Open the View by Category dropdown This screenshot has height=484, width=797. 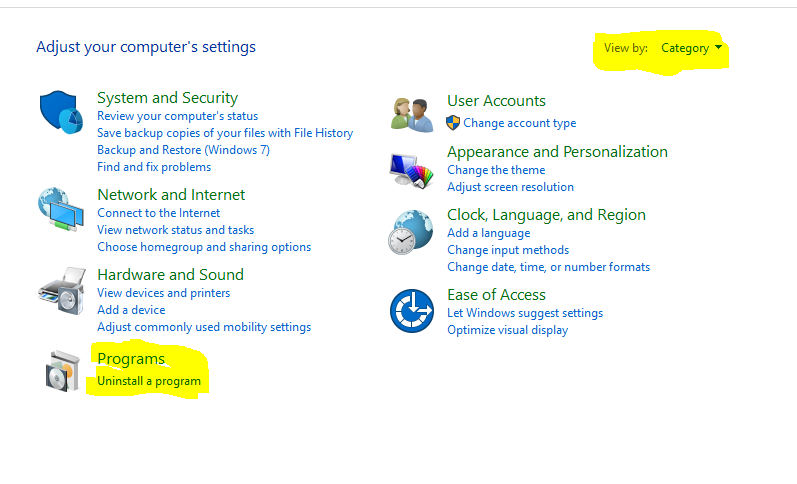point(691,48)
